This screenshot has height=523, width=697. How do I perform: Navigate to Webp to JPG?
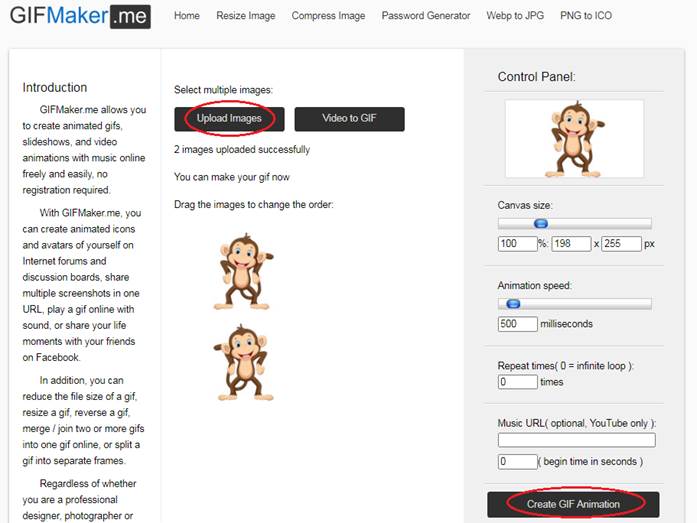click(515, 16)
